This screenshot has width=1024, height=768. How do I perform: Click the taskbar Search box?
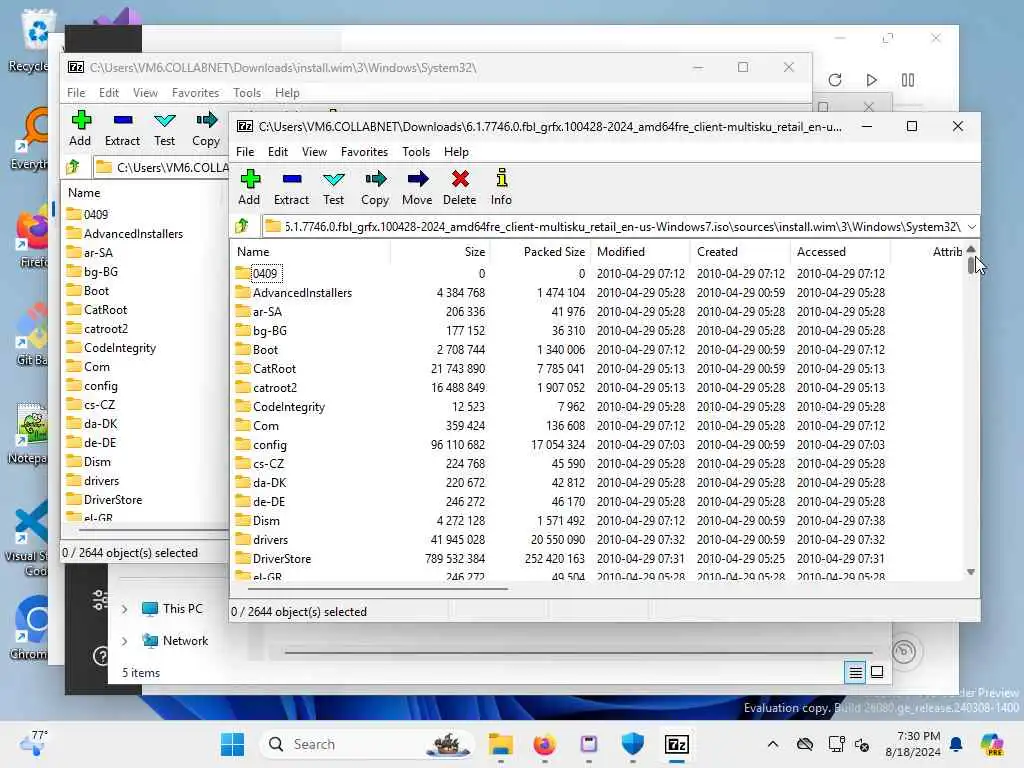point(368,744)
